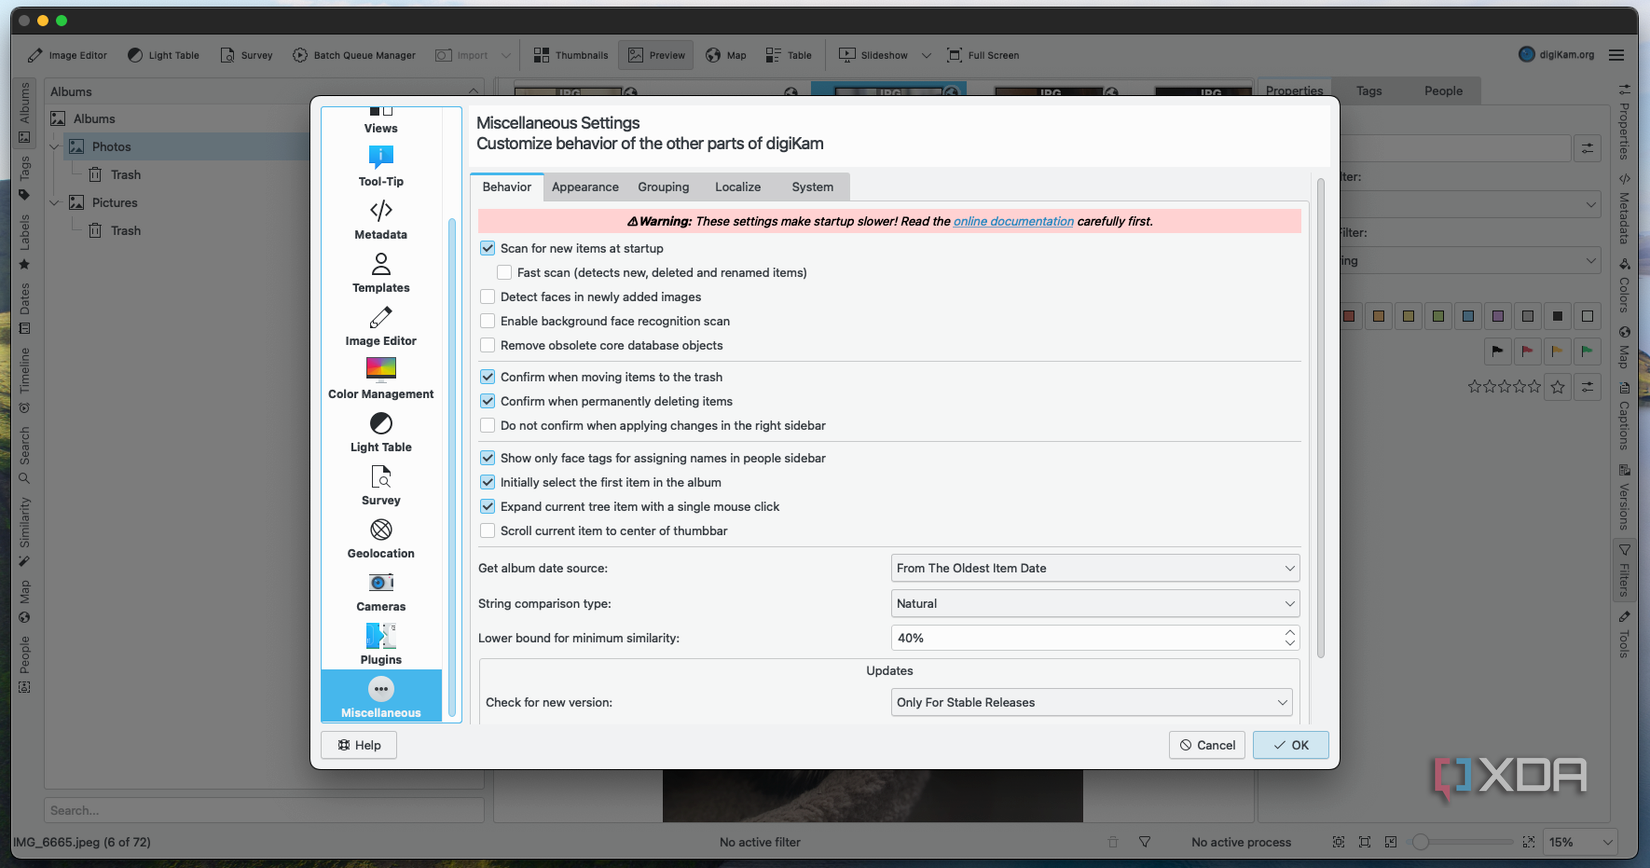Viewport: 1650px width, 868px height.
Task: Select the blue color label swatch
Action: coord(1468,316)
